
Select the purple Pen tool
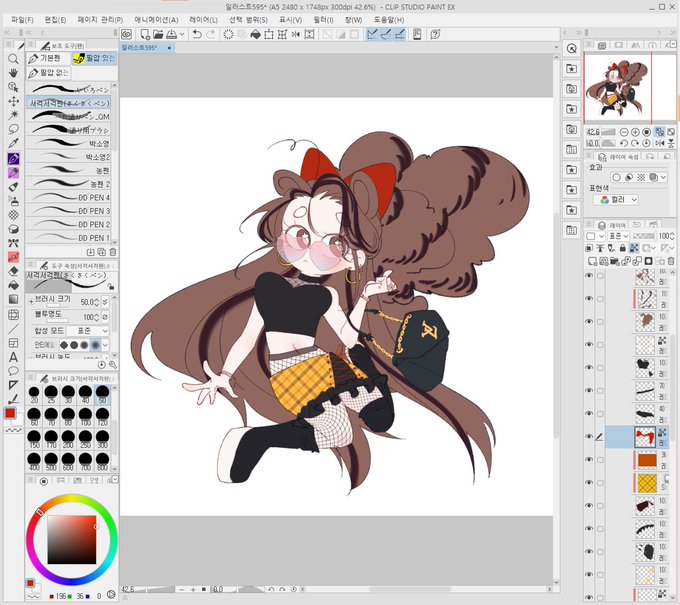click(13, 158)
